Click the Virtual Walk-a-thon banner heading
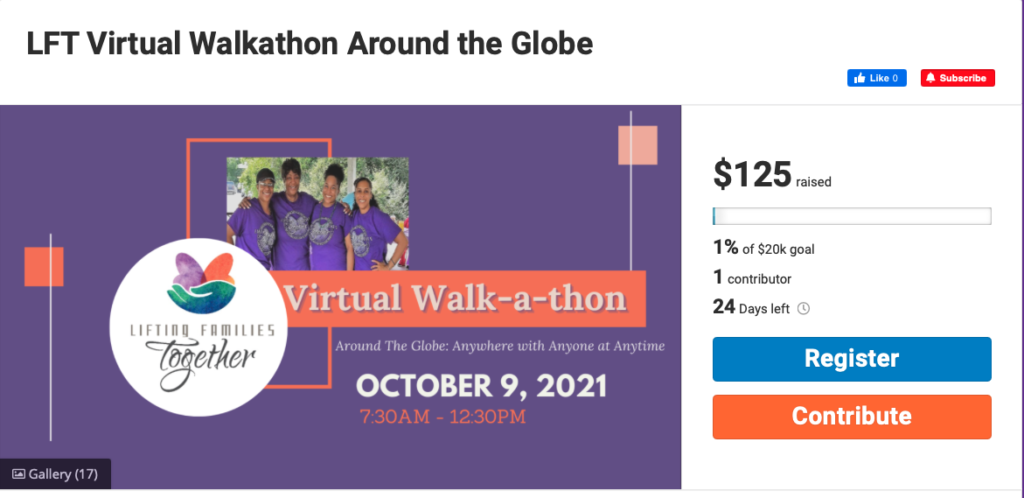This screenshot has height=498, width=1024. (x=455, y=298)
